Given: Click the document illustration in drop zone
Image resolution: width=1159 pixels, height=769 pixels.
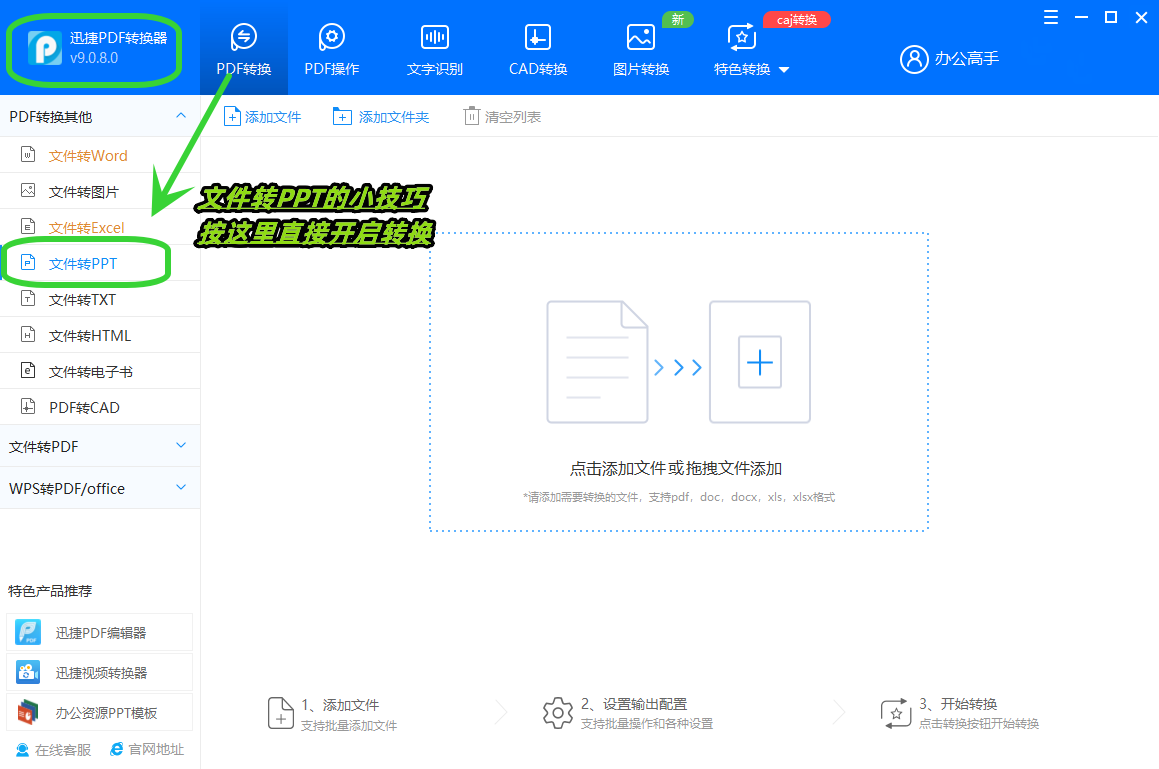Looking at the screenshot, I should [x=597, y=362].
